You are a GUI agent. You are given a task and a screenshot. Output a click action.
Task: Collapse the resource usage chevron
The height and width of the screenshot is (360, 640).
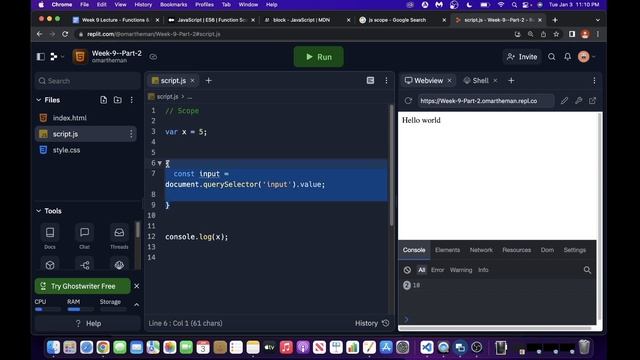137,304
